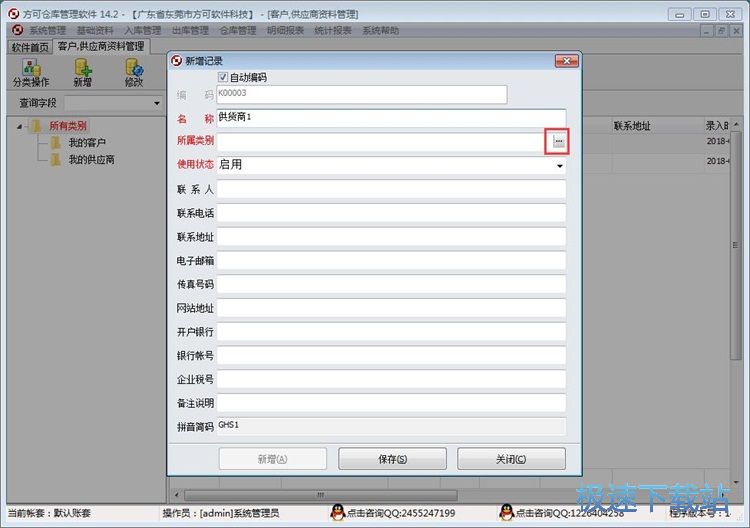
Task: Click 当前帐套：默认账套 status text
Action: [x=49, y=513]
